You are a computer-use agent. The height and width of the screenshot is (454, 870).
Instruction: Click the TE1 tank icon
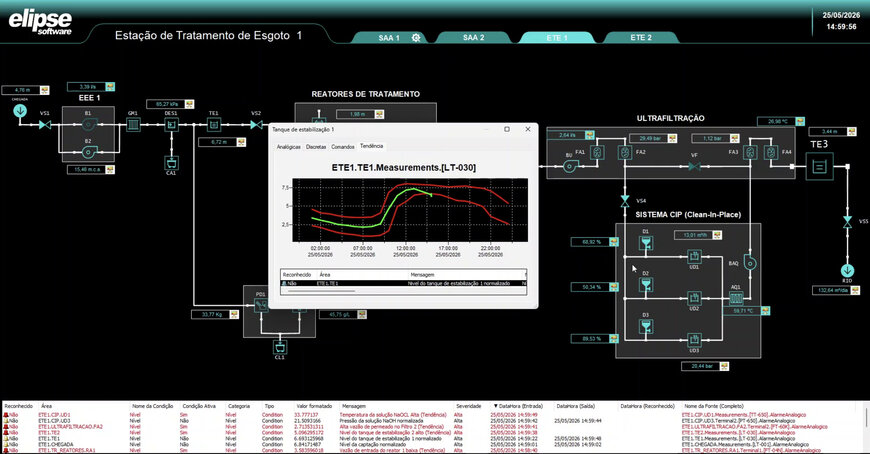pyautogui.click(x=214, y=125)
